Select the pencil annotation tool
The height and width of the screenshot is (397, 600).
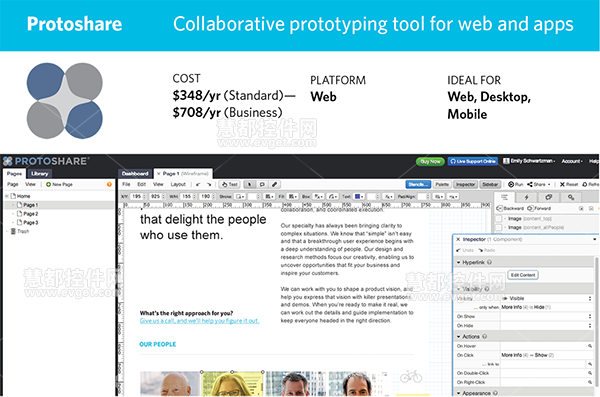(x=275, y=185)
